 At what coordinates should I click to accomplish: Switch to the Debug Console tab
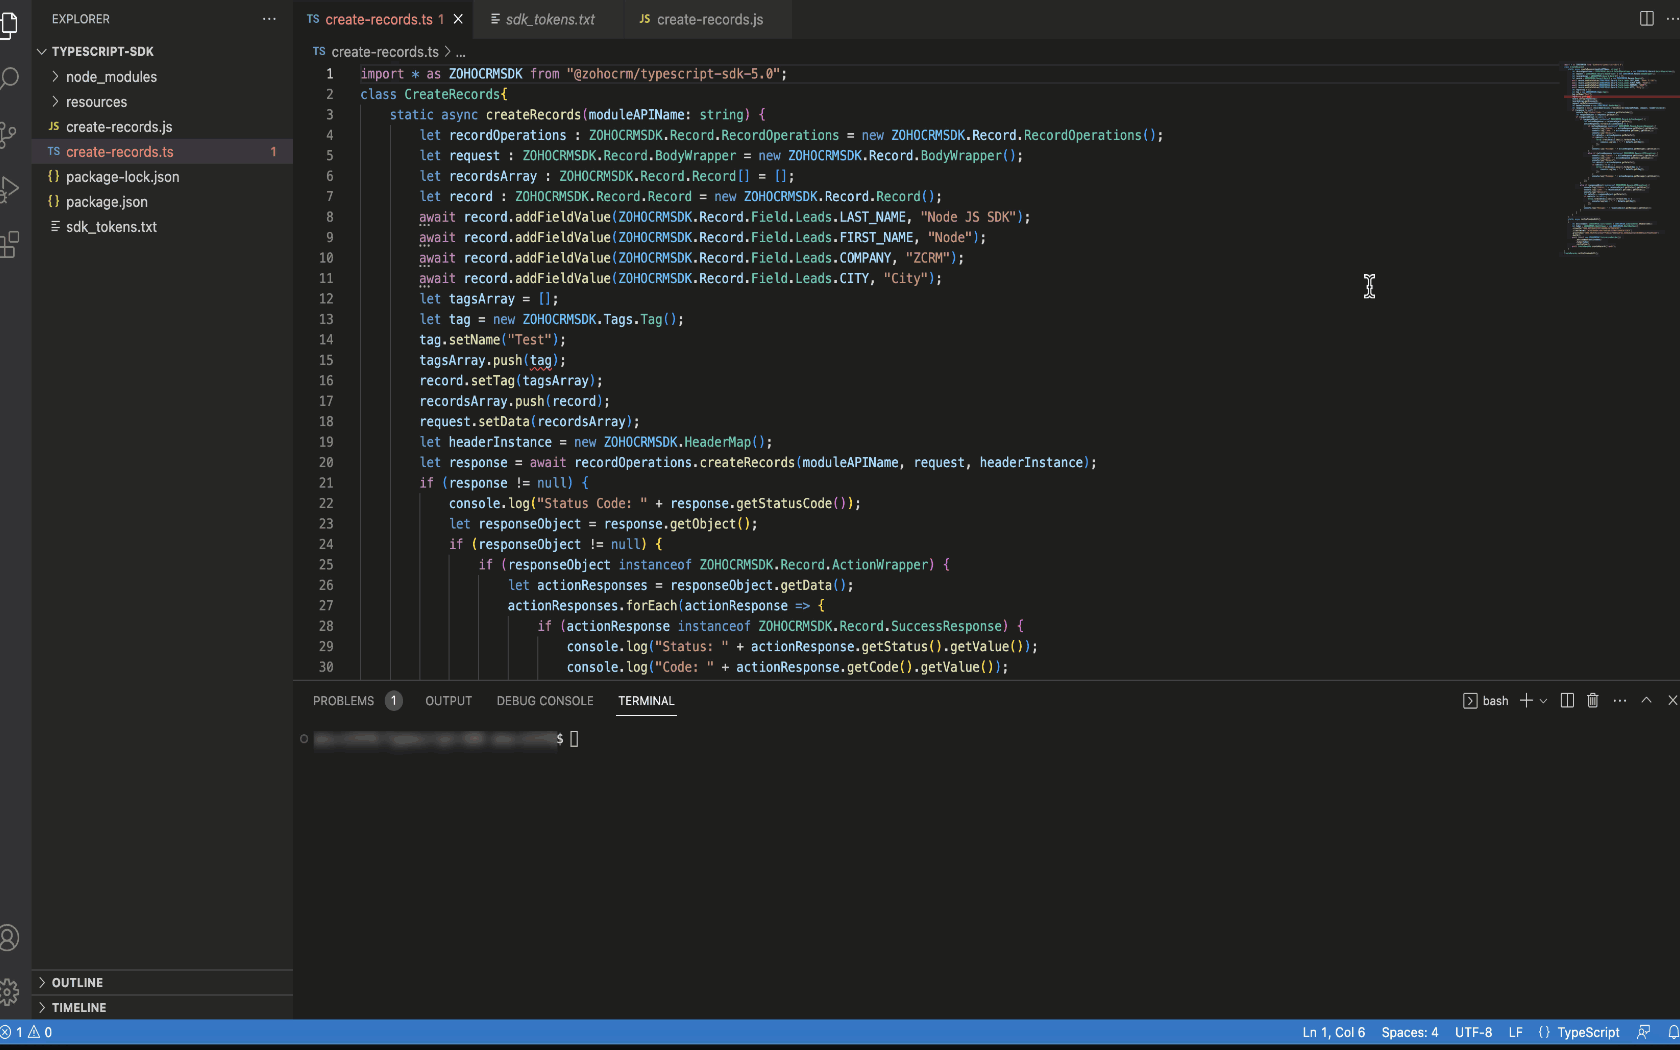pos(545,701)
